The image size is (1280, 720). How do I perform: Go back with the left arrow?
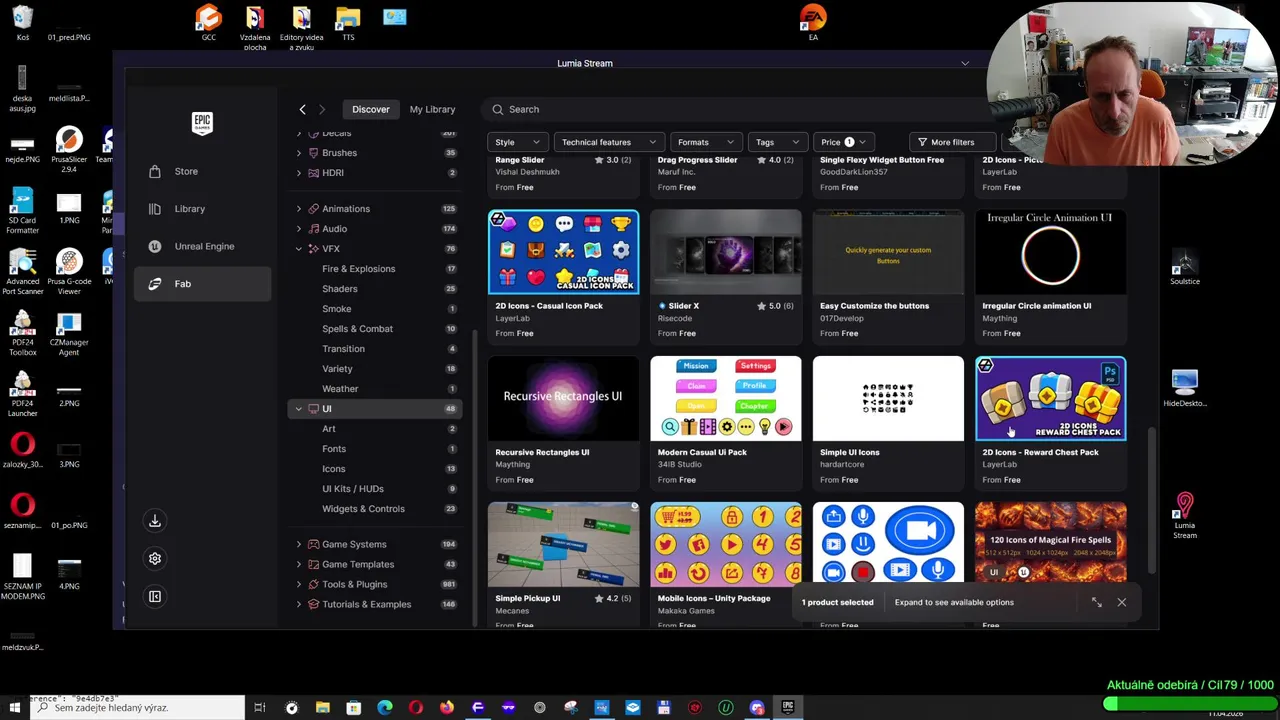[x=302, y=109]
